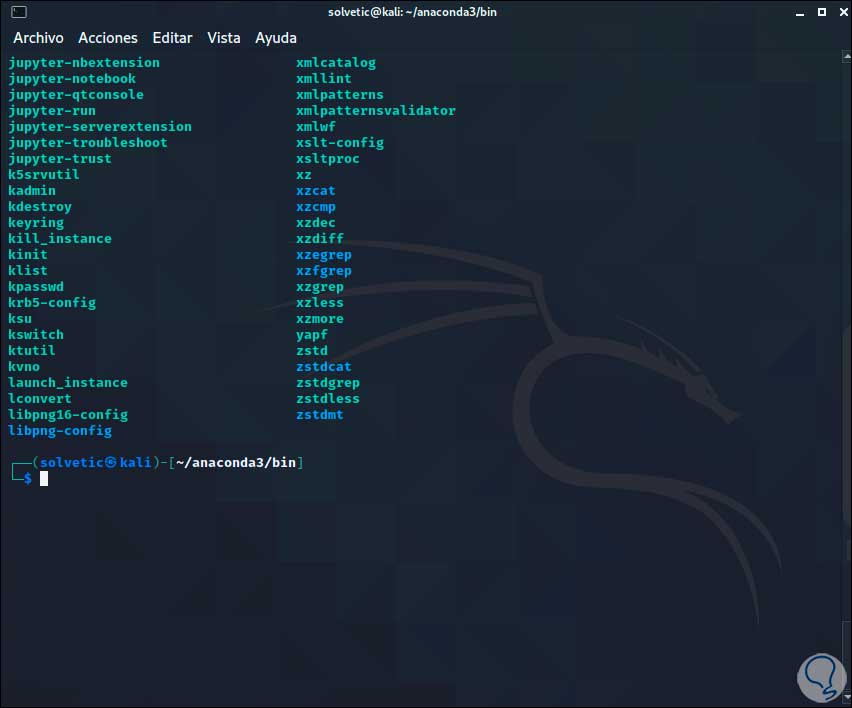Viewport: 852px width, 708px height.
Task: Click the jupyter-nbextension entry
Action: [84, 63]
